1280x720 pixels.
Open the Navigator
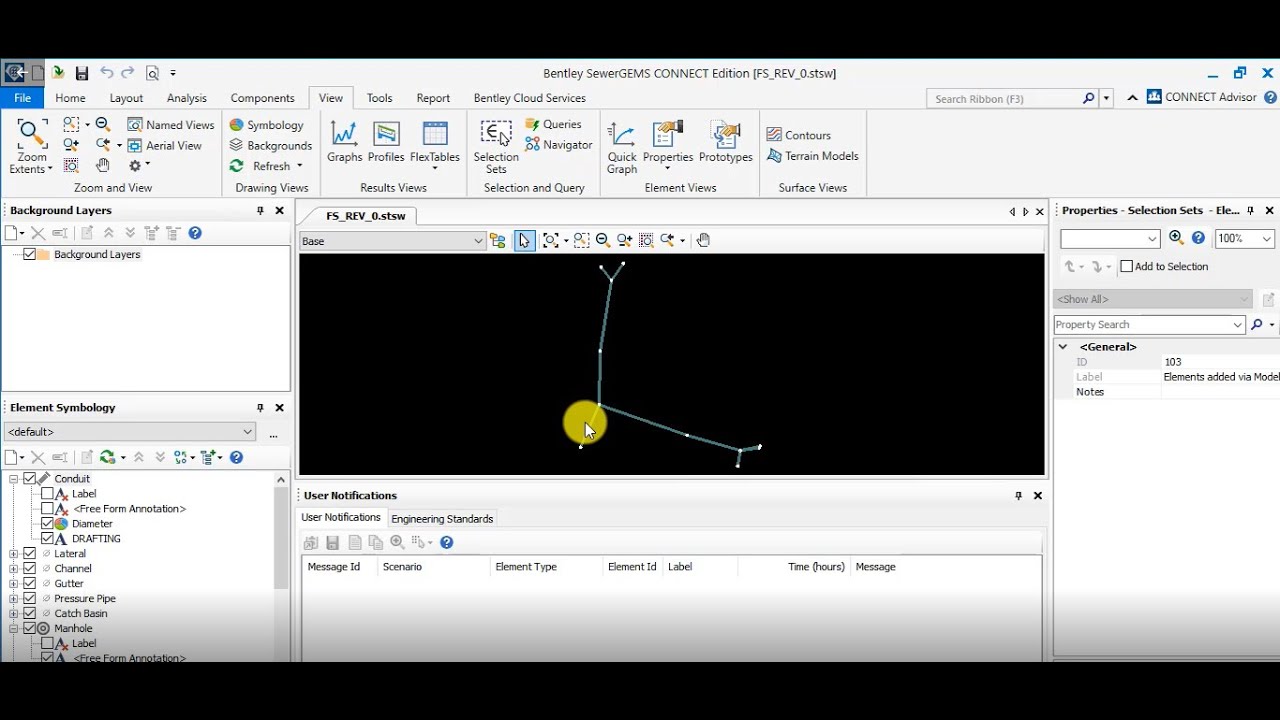558,145
